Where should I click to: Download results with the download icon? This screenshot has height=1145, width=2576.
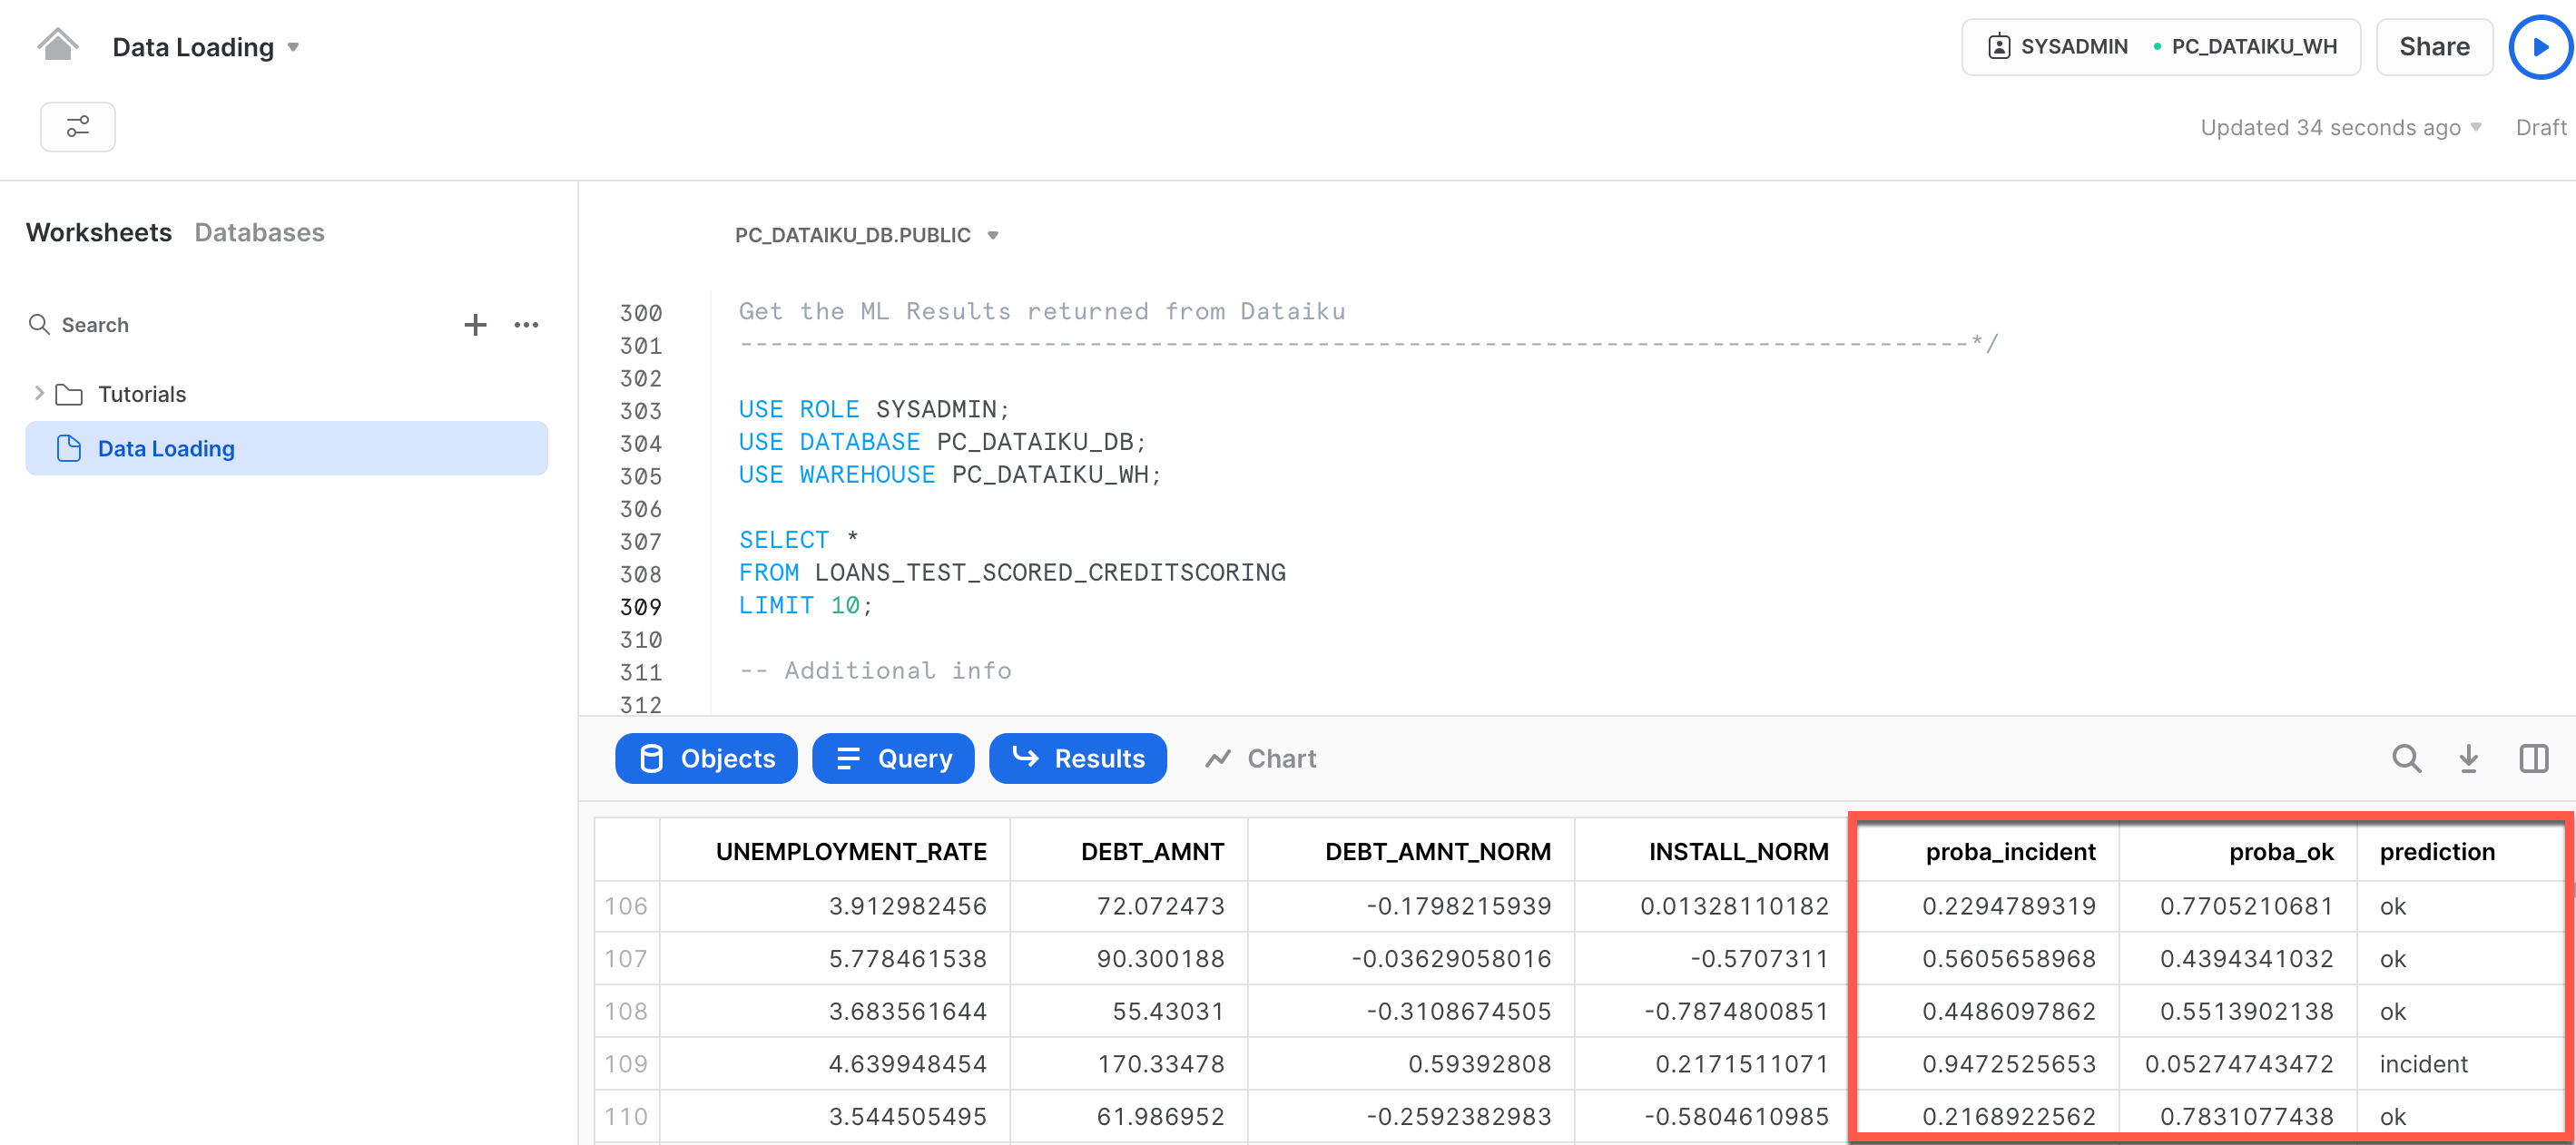point(2468,759)
